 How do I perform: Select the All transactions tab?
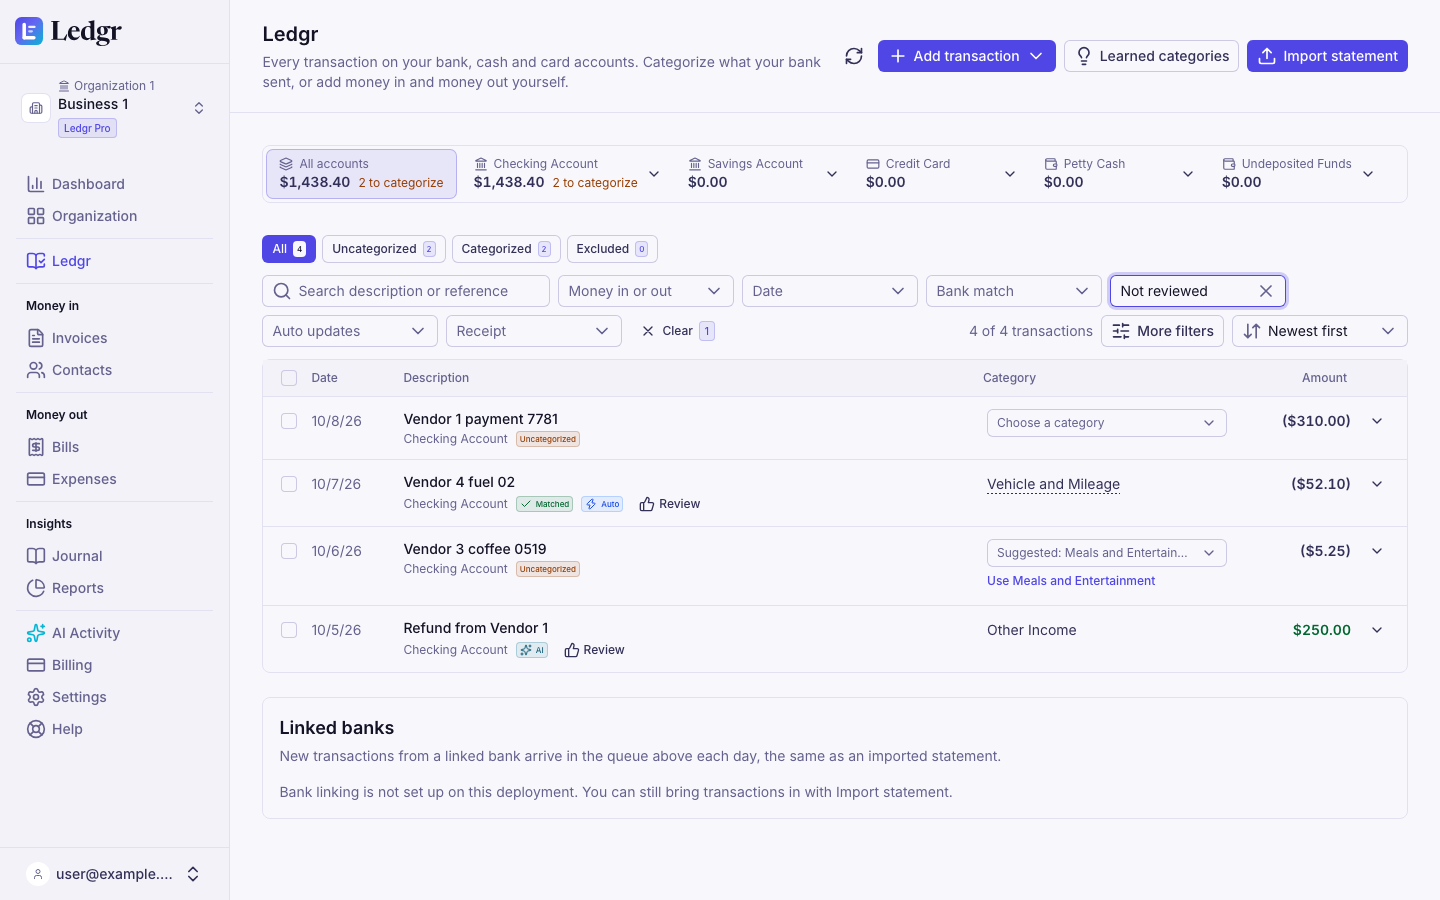(x=289, y=249)
